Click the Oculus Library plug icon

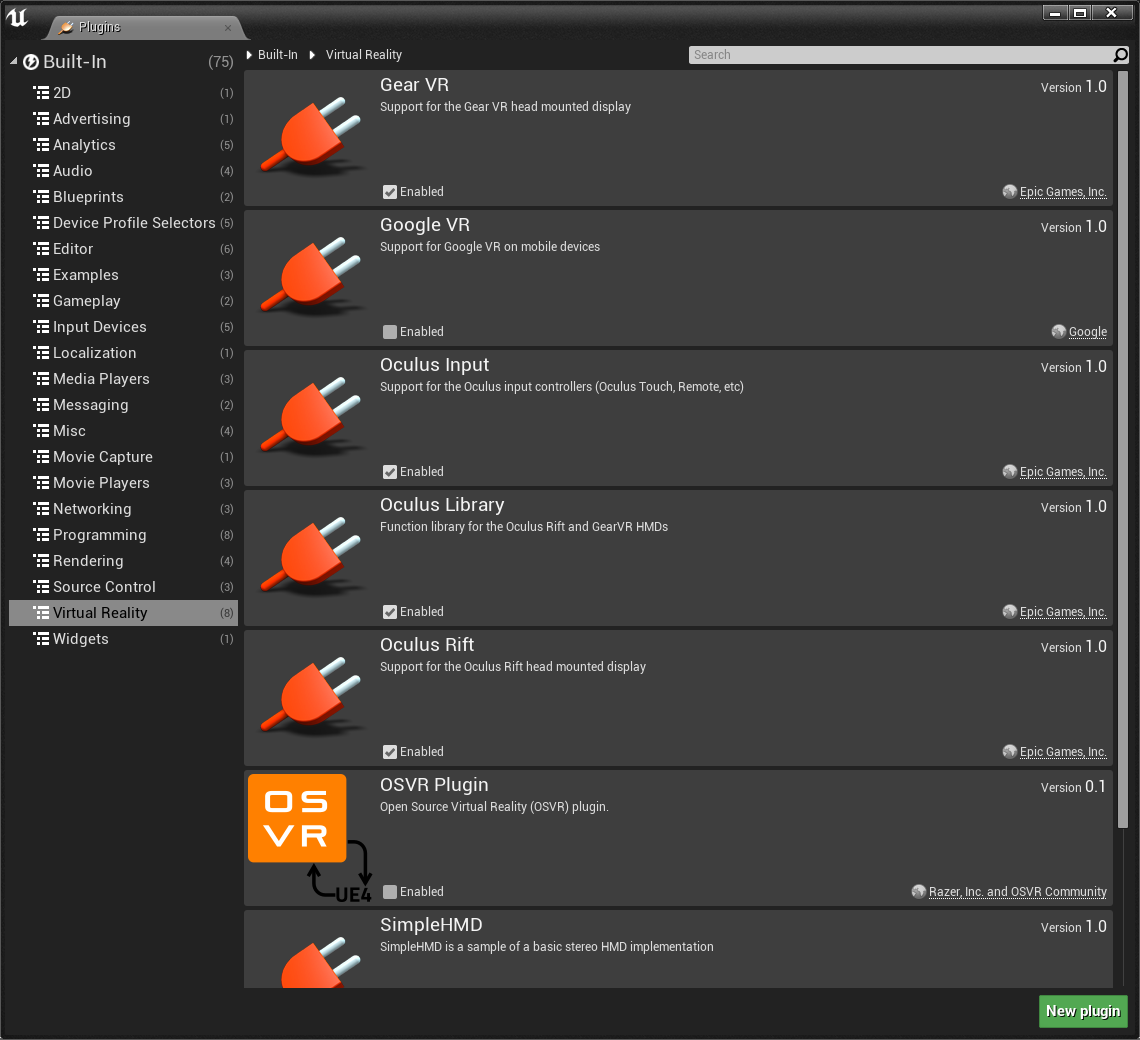311,555
